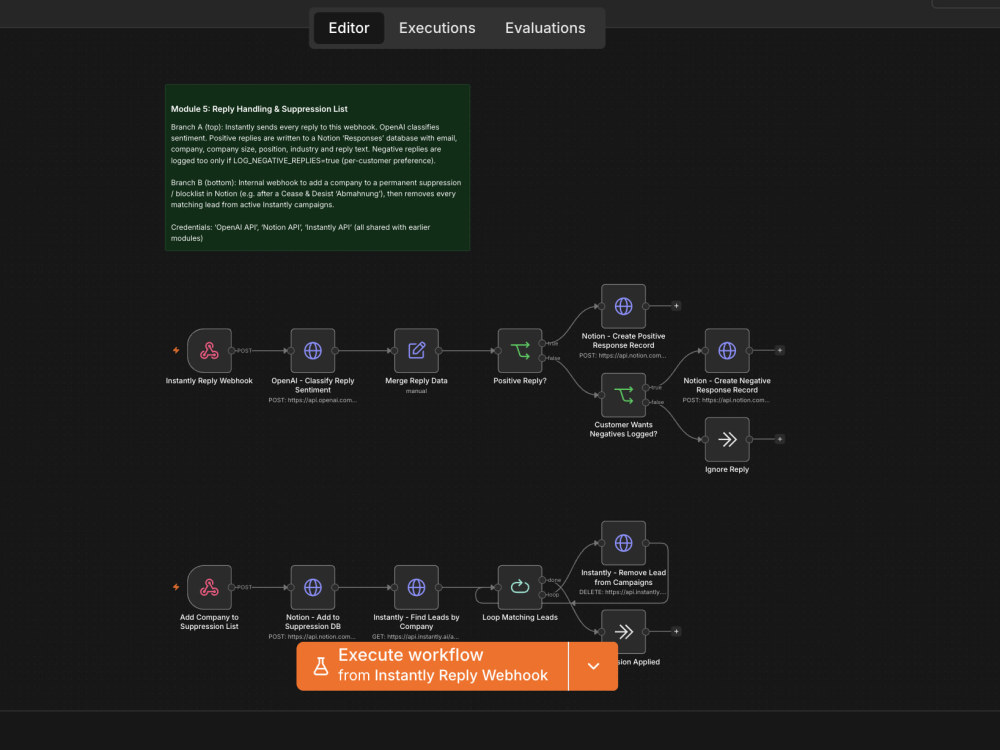This screenshot has height=750, width=1000.
Task: Click the 'Ignore Reply' node label
Action: click(727, 469)
